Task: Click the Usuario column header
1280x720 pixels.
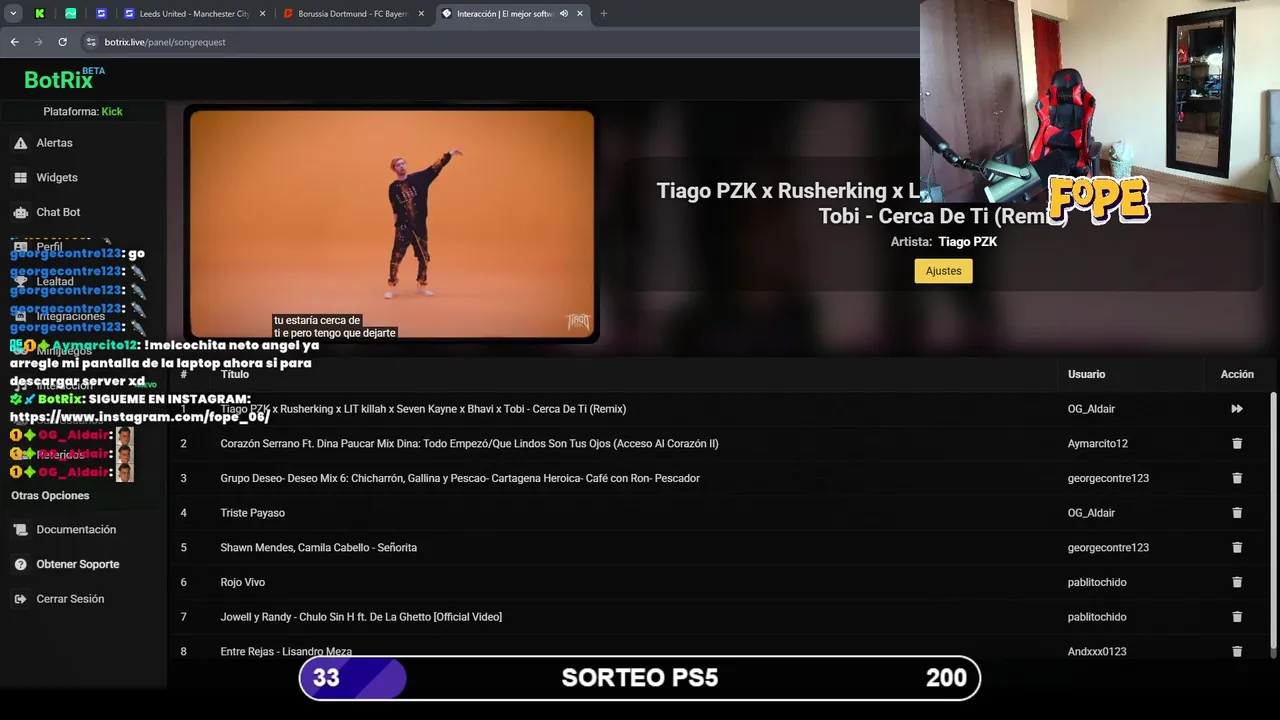Action: (1086, 374)
